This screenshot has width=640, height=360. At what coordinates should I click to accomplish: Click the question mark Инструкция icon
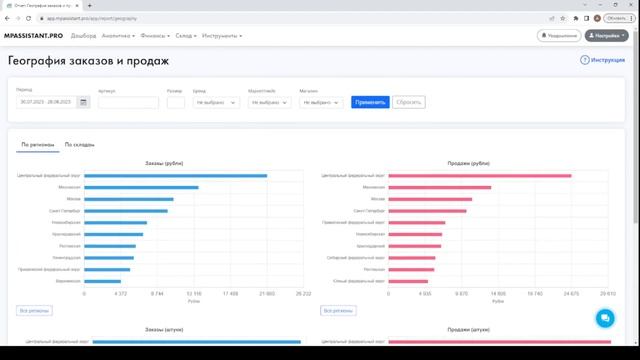584,60
